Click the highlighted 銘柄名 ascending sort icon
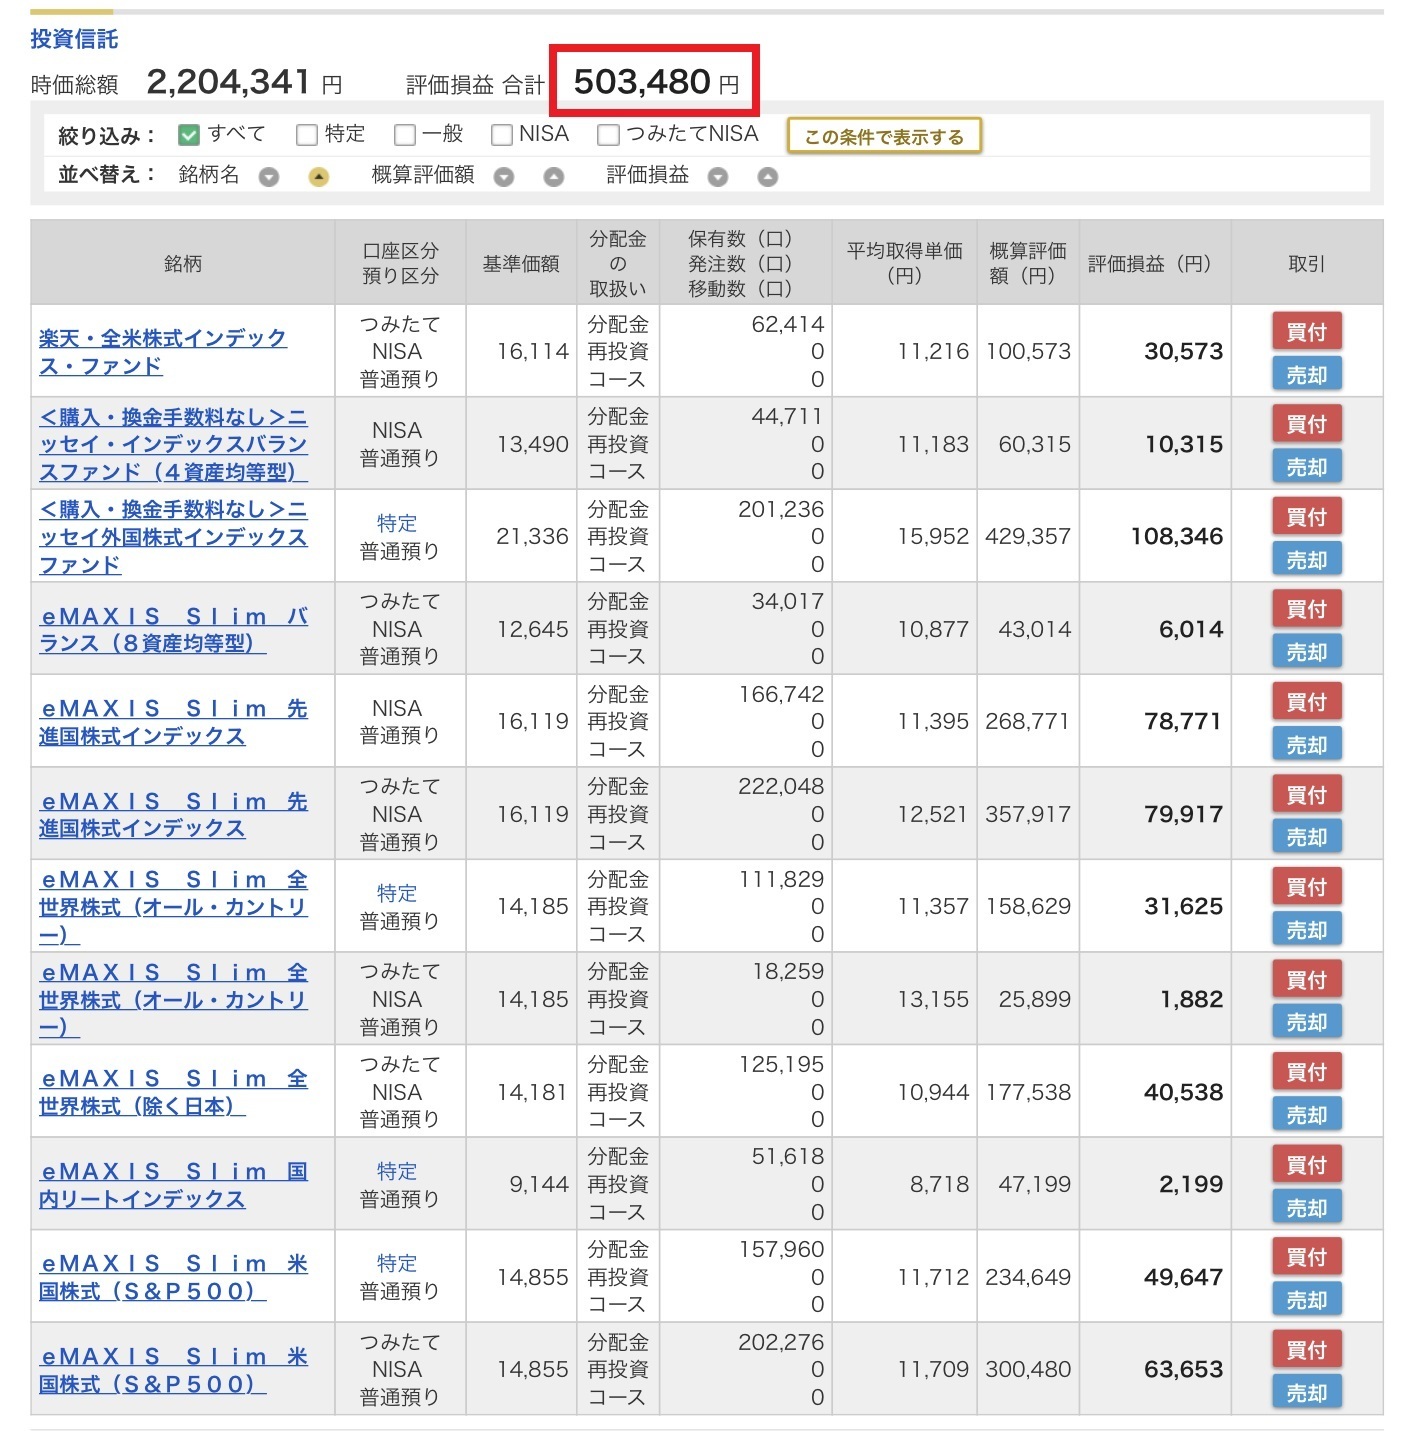This screenshot has width=1401, height=1431. click(x=318, y=177)
